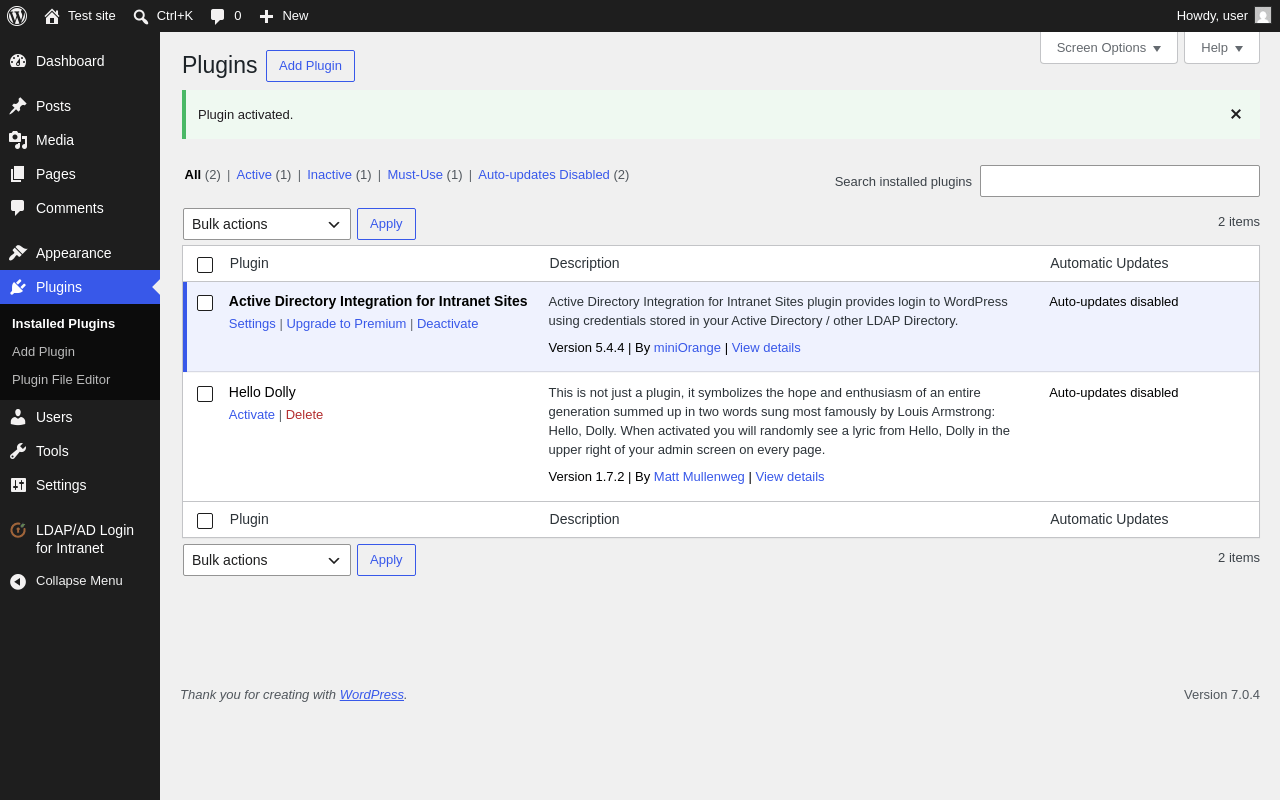Viewport: 1280px width, 800px height.
Task: Open the Howdy, user account menu
Action: click(x=1224, y=16)
